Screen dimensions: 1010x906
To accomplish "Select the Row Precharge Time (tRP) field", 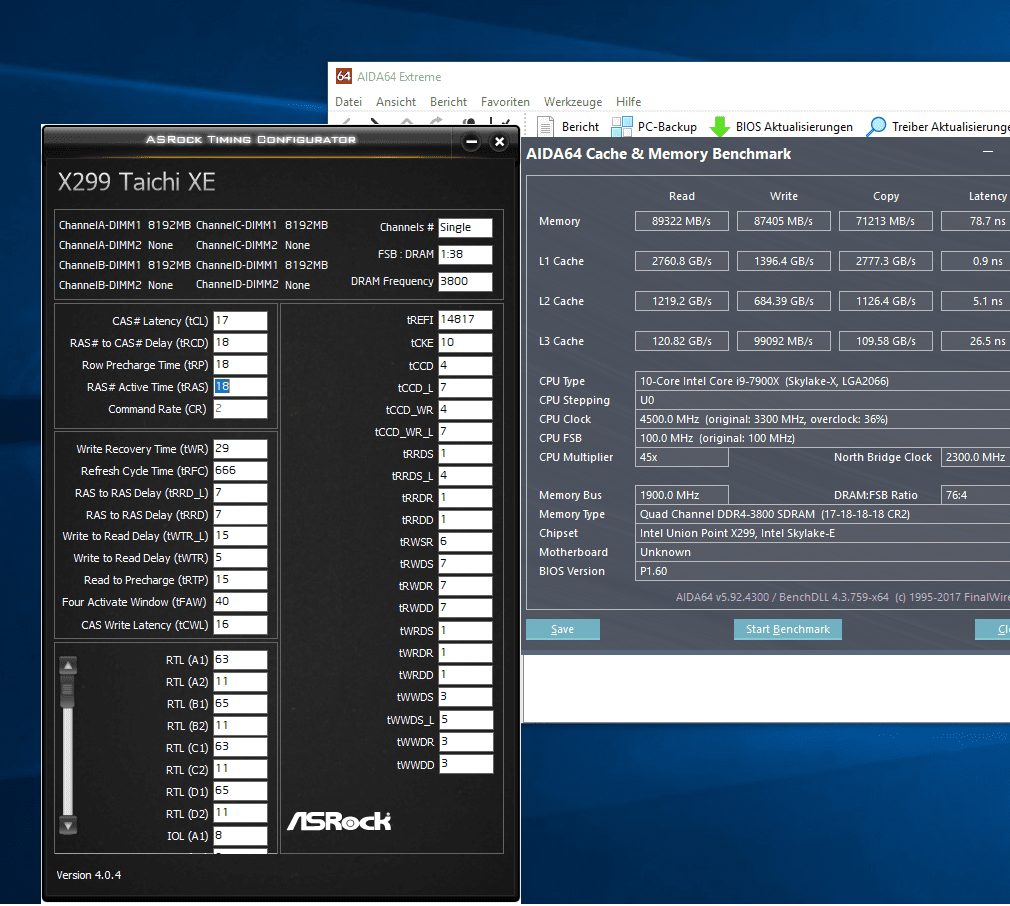I will (240, 364).
